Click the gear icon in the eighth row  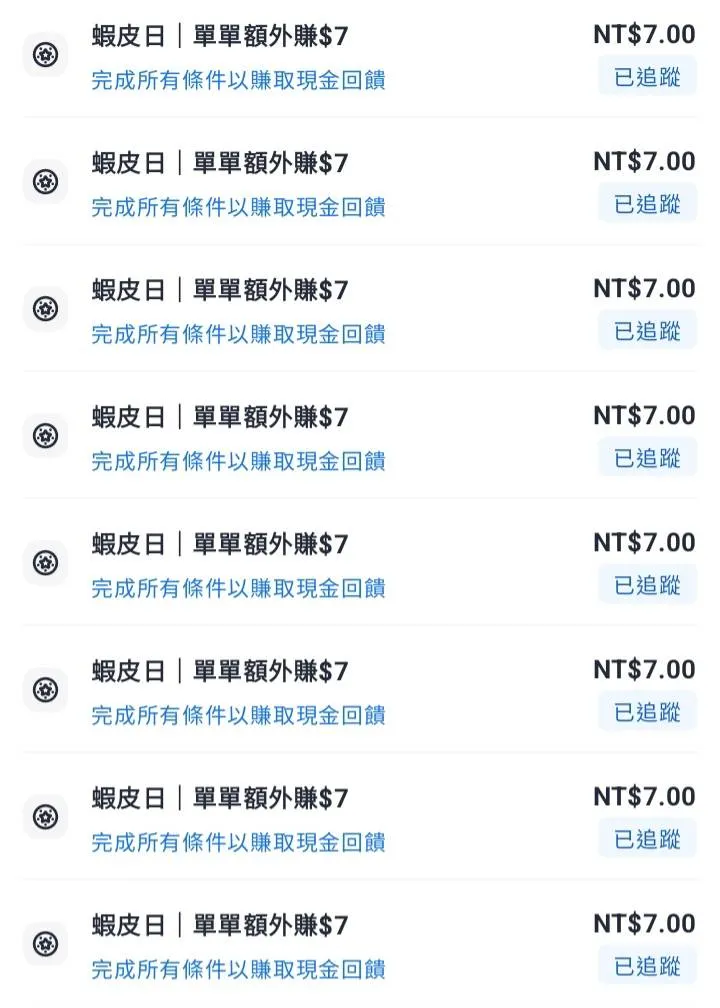(45, 944)
